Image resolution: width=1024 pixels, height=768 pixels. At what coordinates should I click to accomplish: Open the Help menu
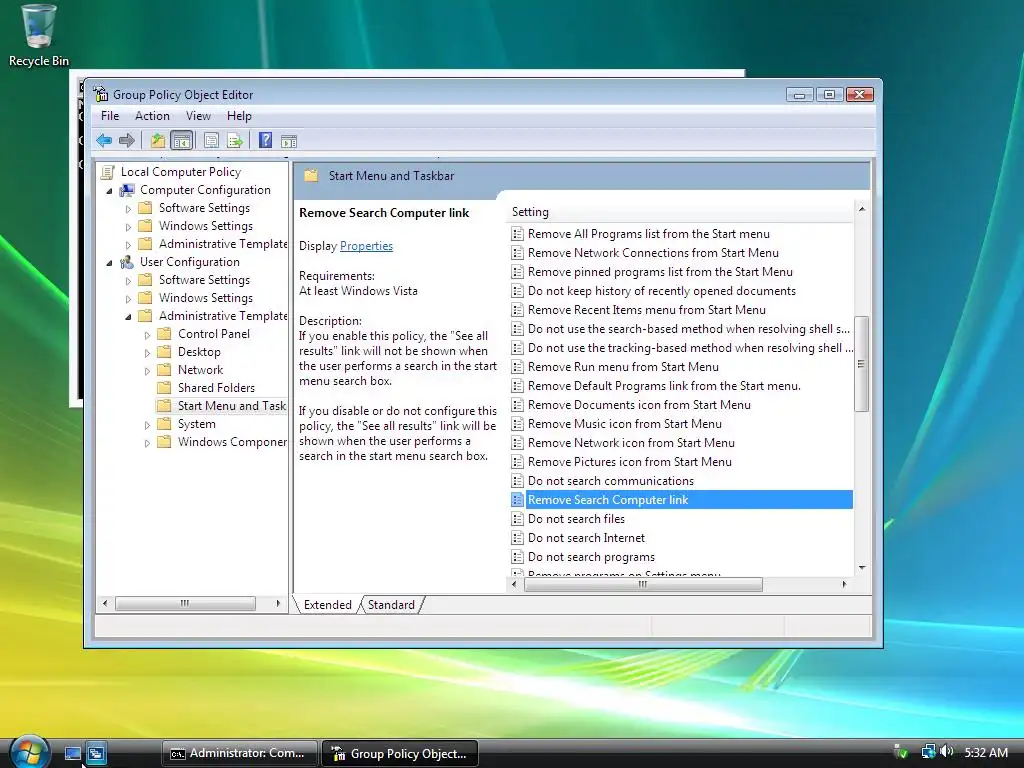pyautogui.click(x=239, y=116)
